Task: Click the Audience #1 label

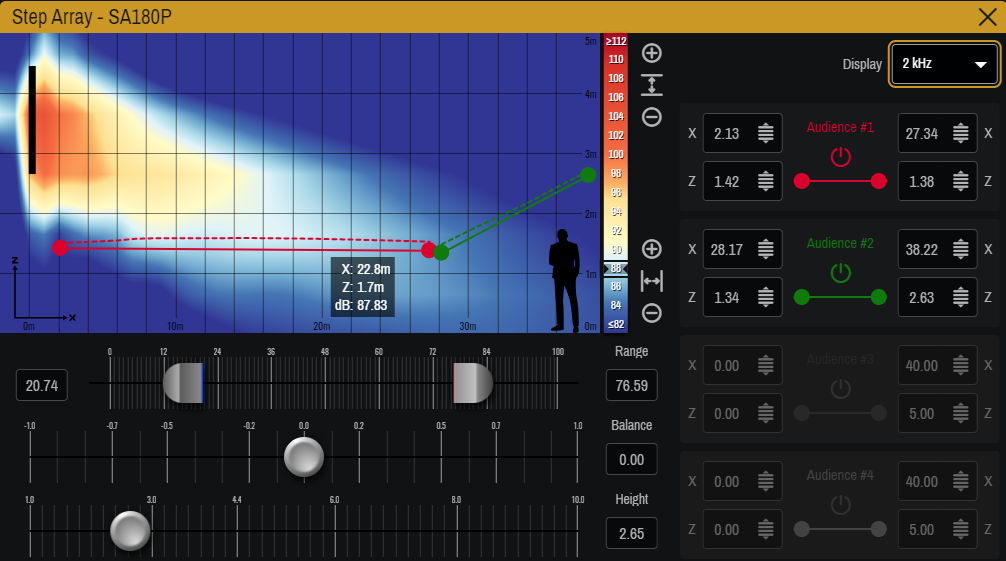Action: [840, 127]
